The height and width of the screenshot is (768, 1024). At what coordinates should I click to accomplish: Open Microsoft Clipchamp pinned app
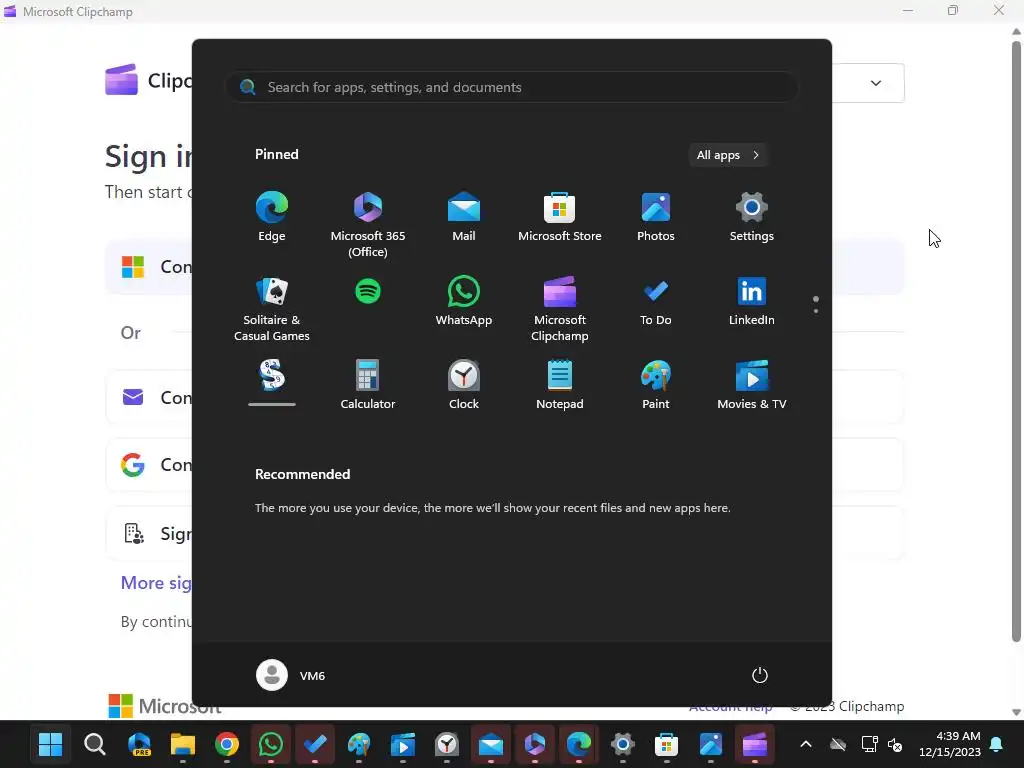click(560, 308)
